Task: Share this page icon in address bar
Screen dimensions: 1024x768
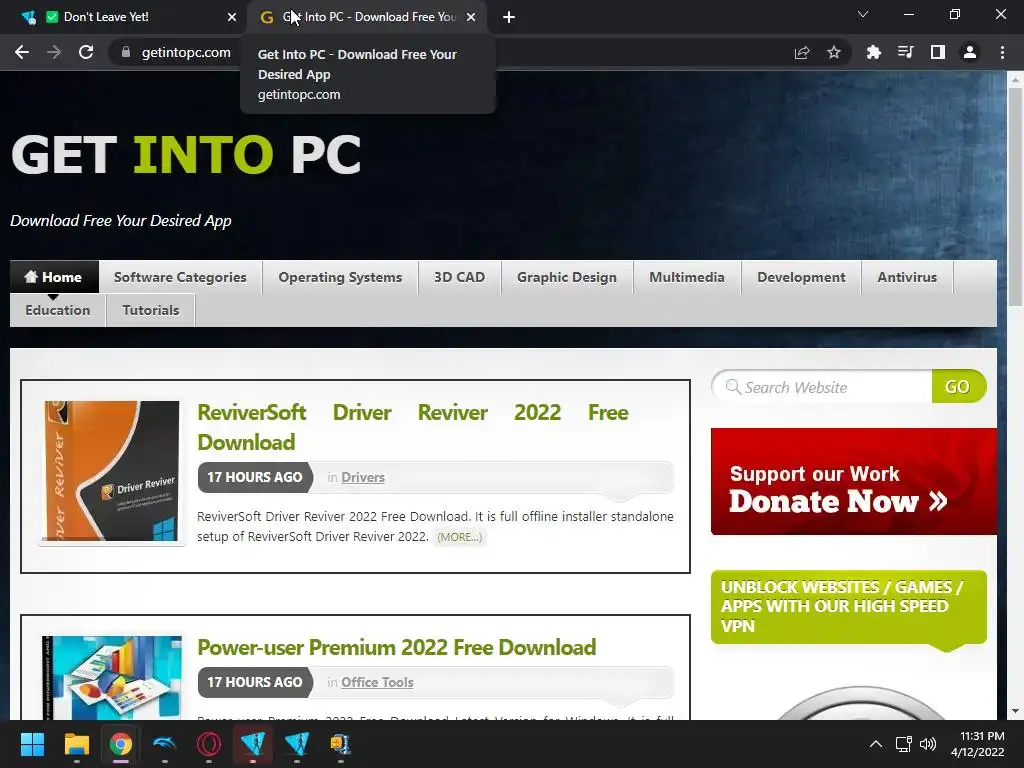Action: coord(802,53)
